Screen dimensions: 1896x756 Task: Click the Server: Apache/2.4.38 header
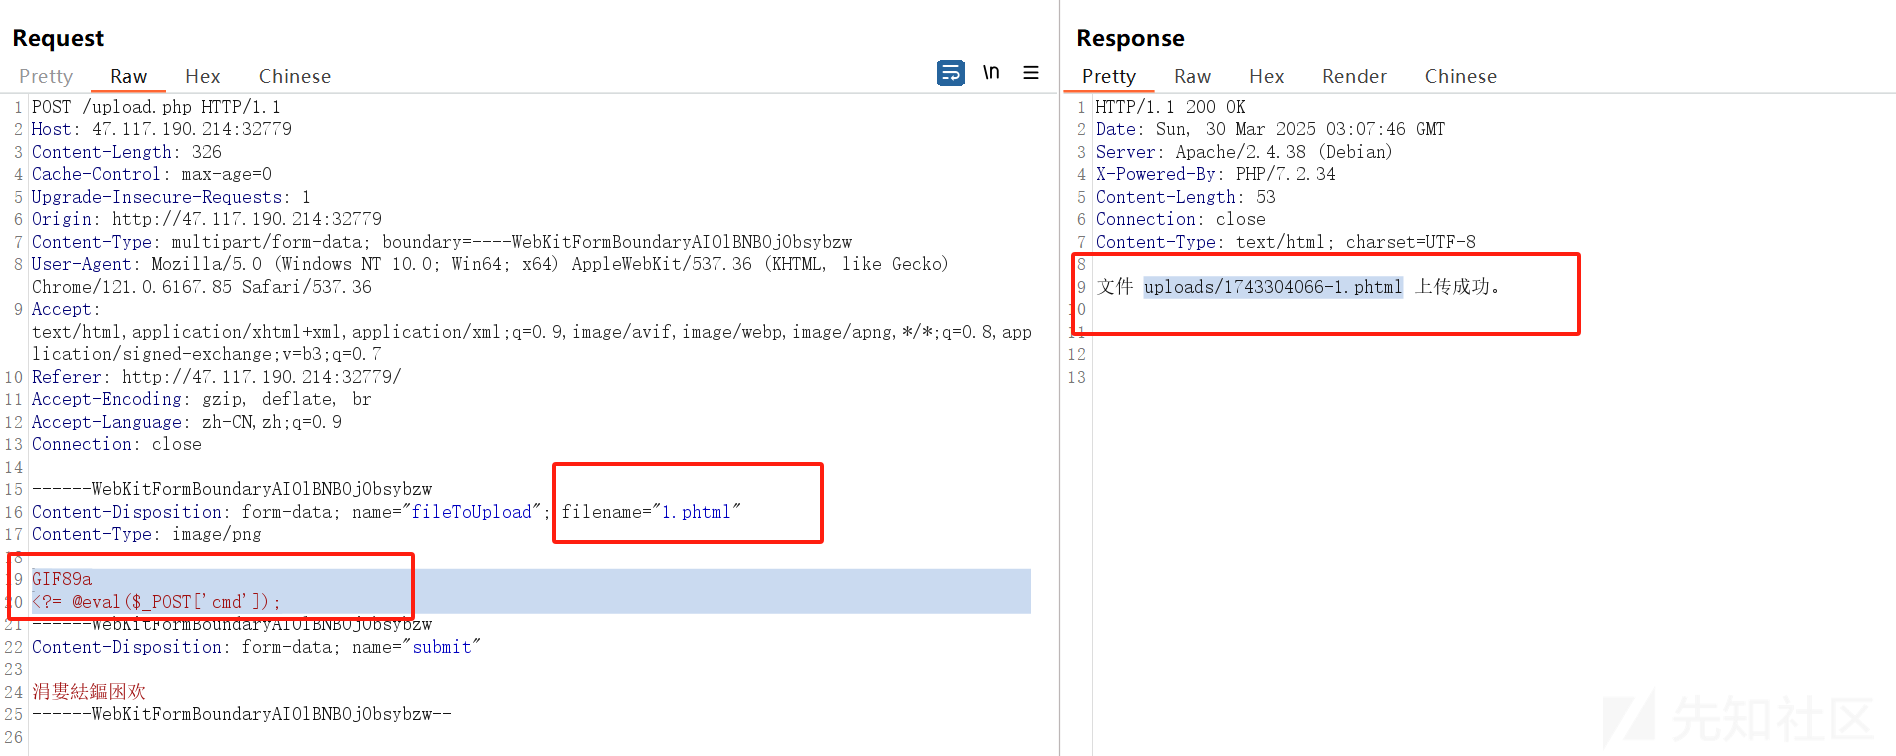1244,152
